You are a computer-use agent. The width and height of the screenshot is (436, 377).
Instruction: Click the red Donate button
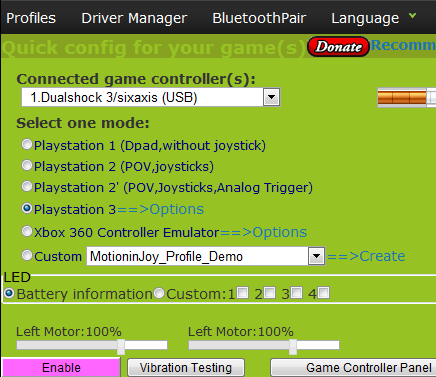pyautogui.click(x=338, y=47)
